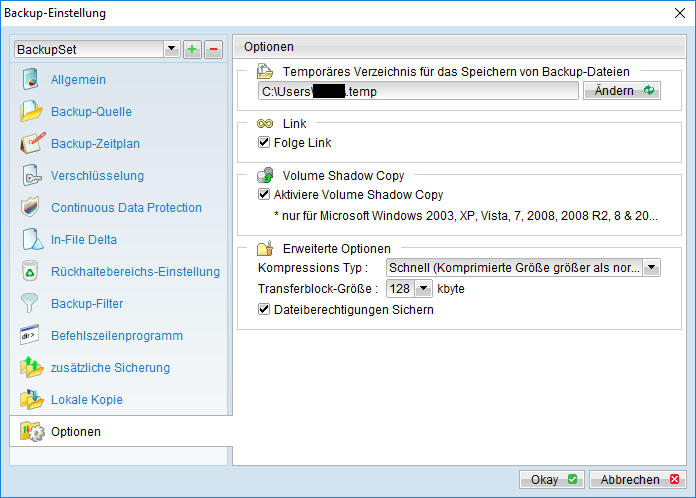The height and width of the screenshot is (498, 696).
Task: Confirm with the Okay button
Action: pyautogui.click(x=552, y=479)
